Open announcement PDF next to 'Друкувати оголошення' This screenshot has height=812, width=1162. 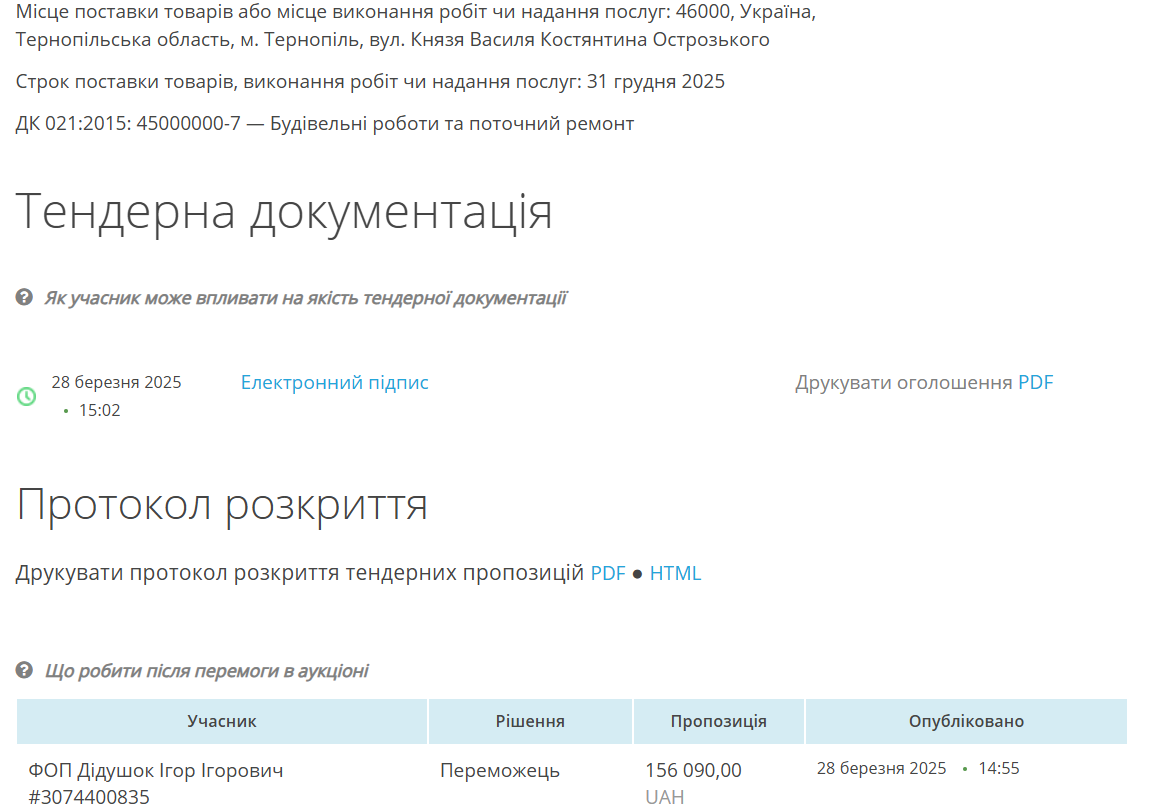pyautogui.click(x=1035, y=383)
